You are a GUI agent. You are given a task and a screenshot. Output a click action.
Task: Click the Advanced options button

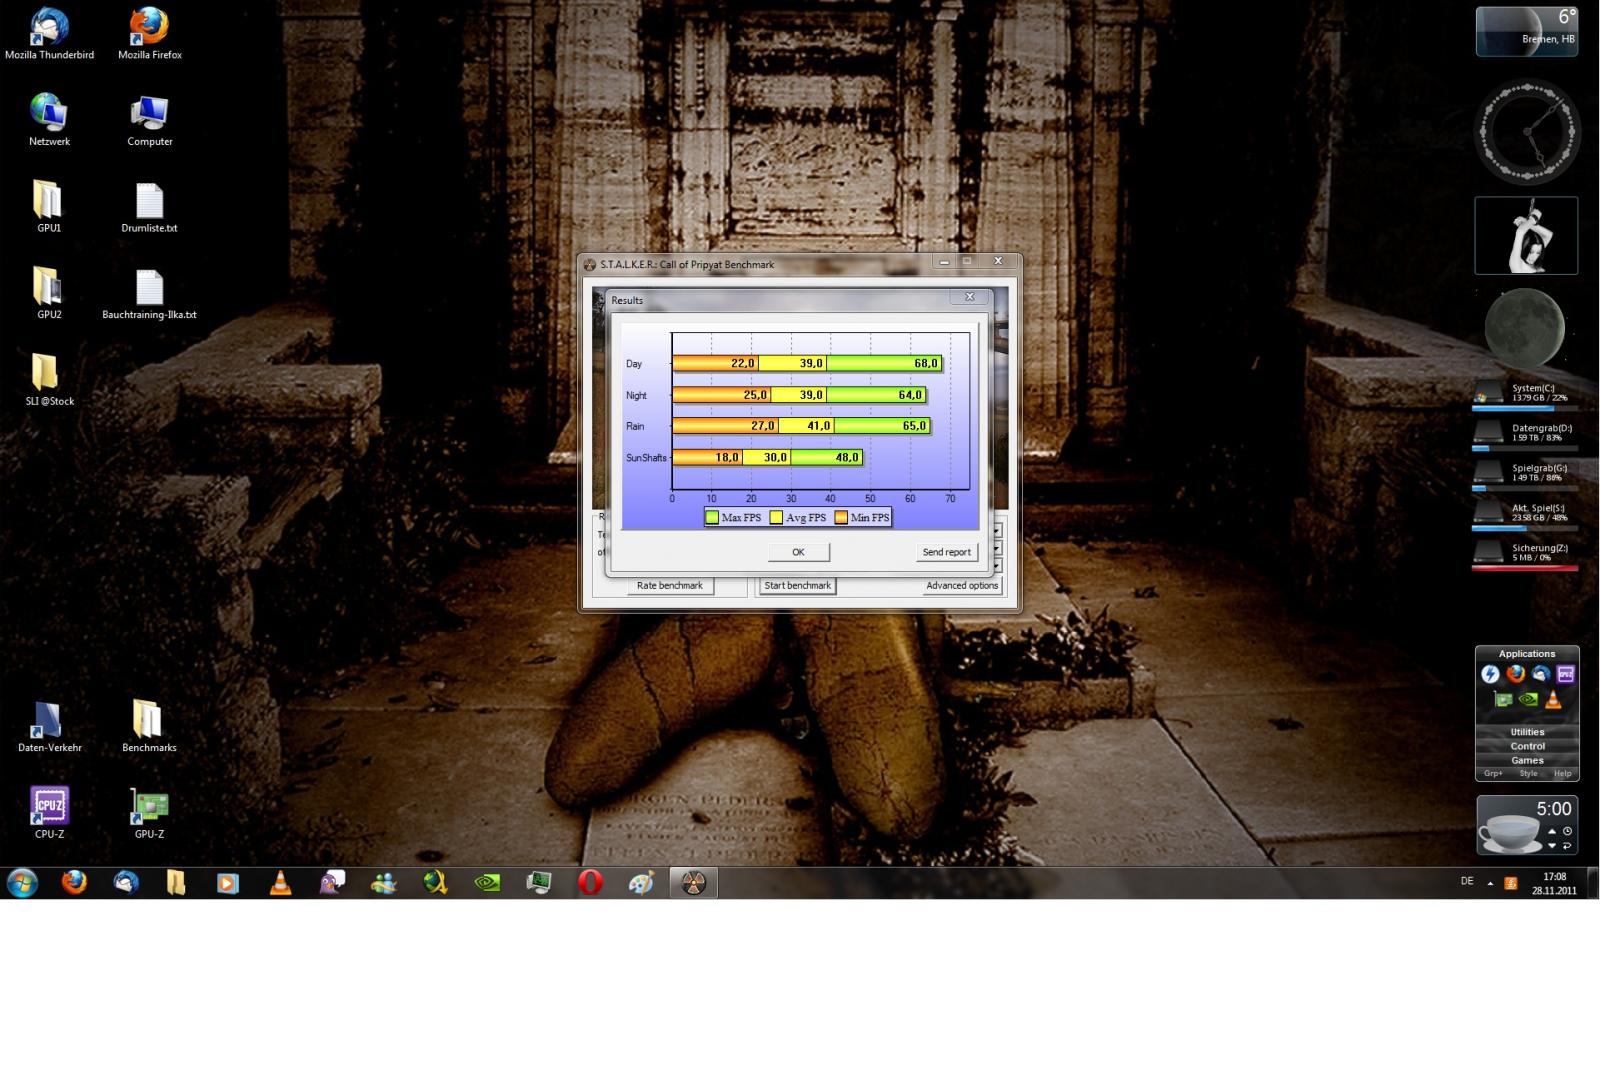tap(962, 586)
